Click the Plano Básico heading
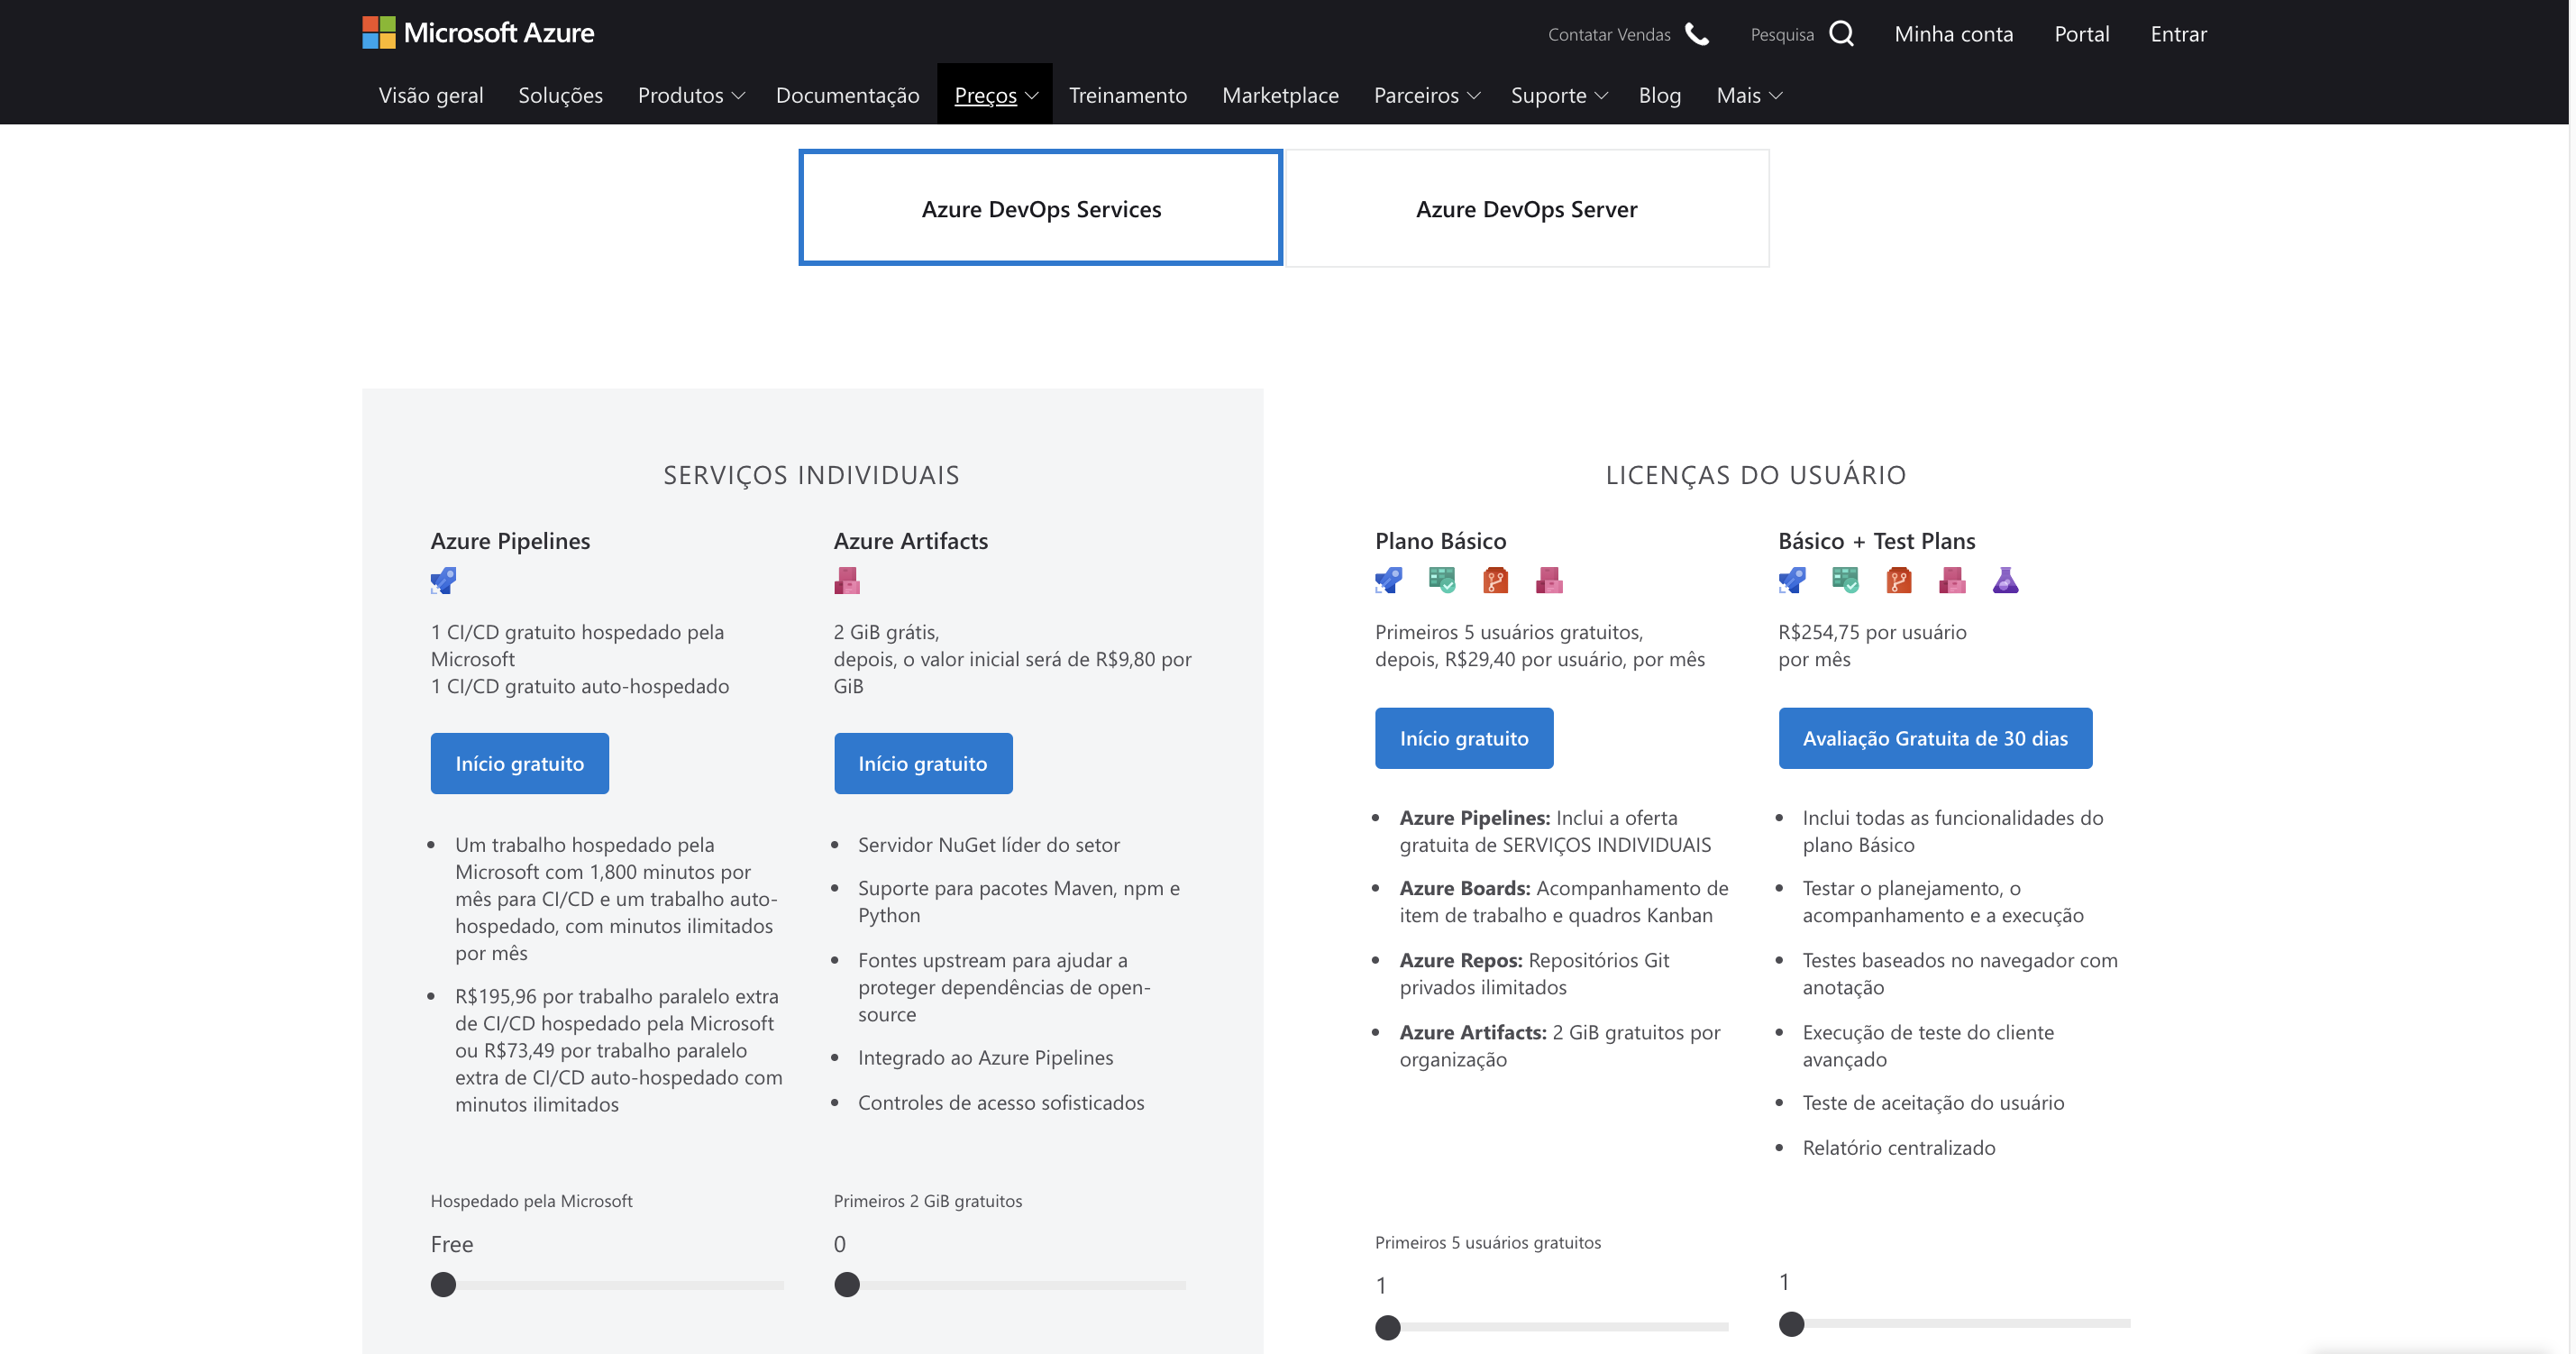The height and width of the screenshot is (1354, 2576). pyautogui.click(x=1440, y=541)
